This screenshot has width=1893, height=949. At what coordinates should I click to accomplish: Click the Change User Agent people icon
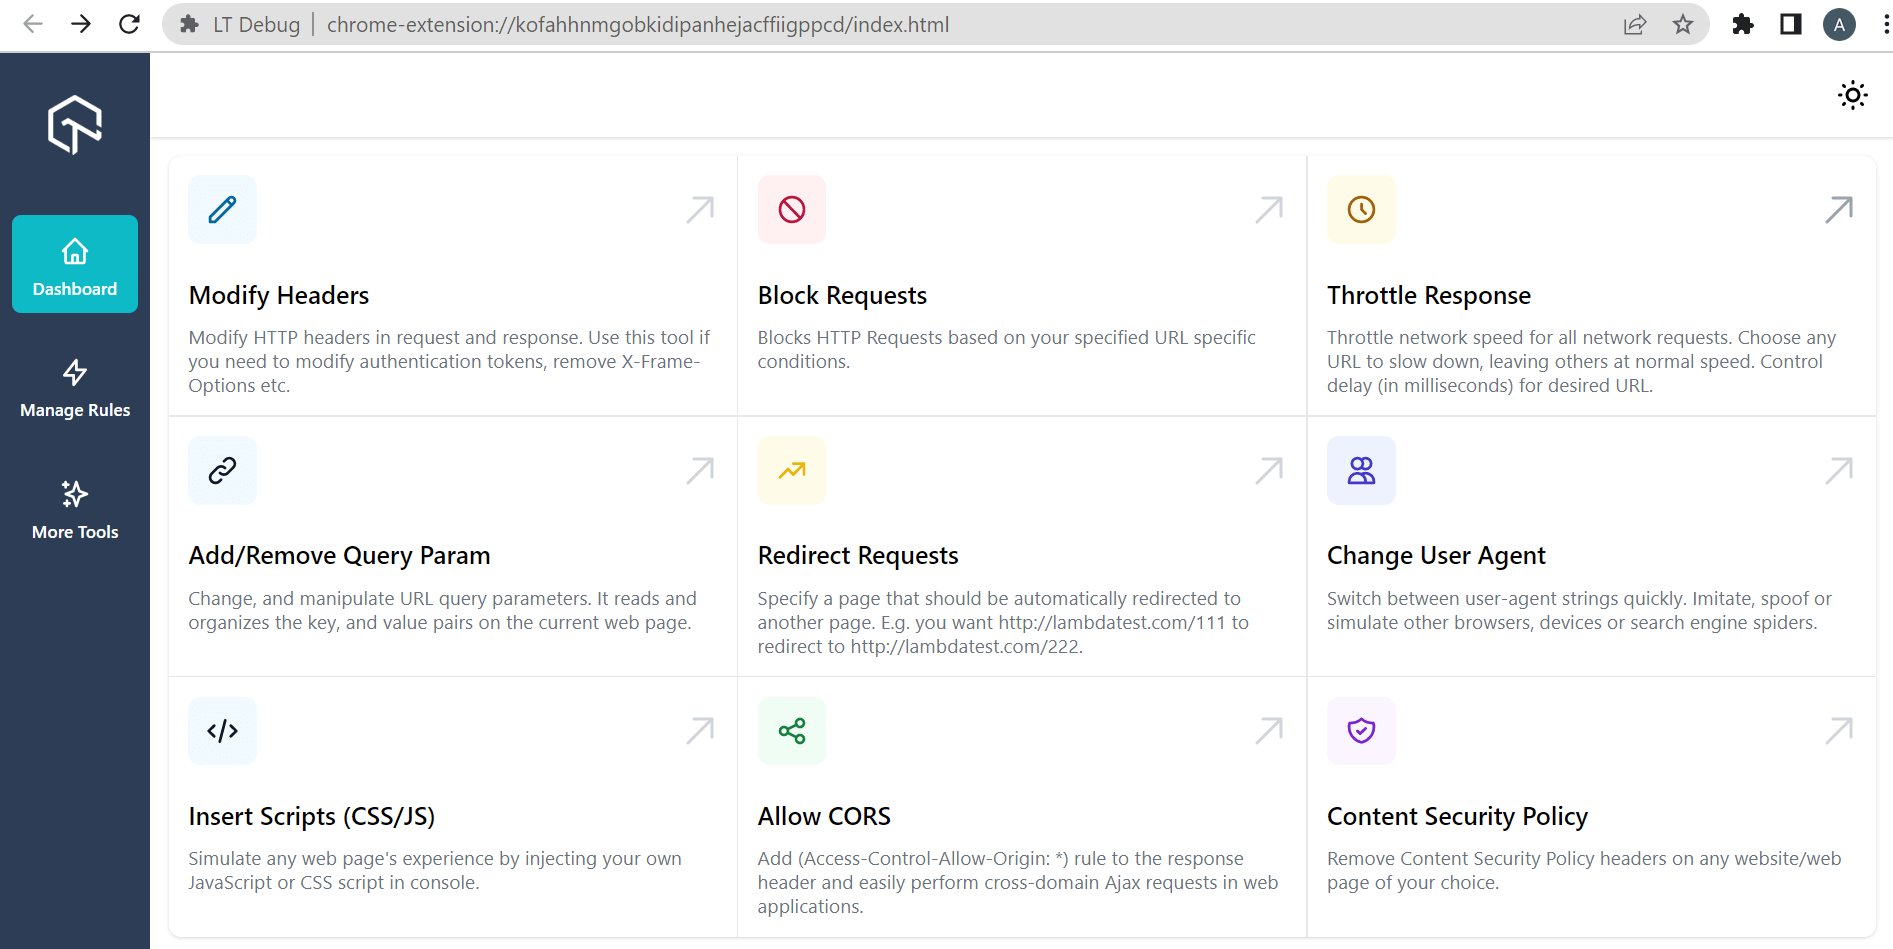1360,470
